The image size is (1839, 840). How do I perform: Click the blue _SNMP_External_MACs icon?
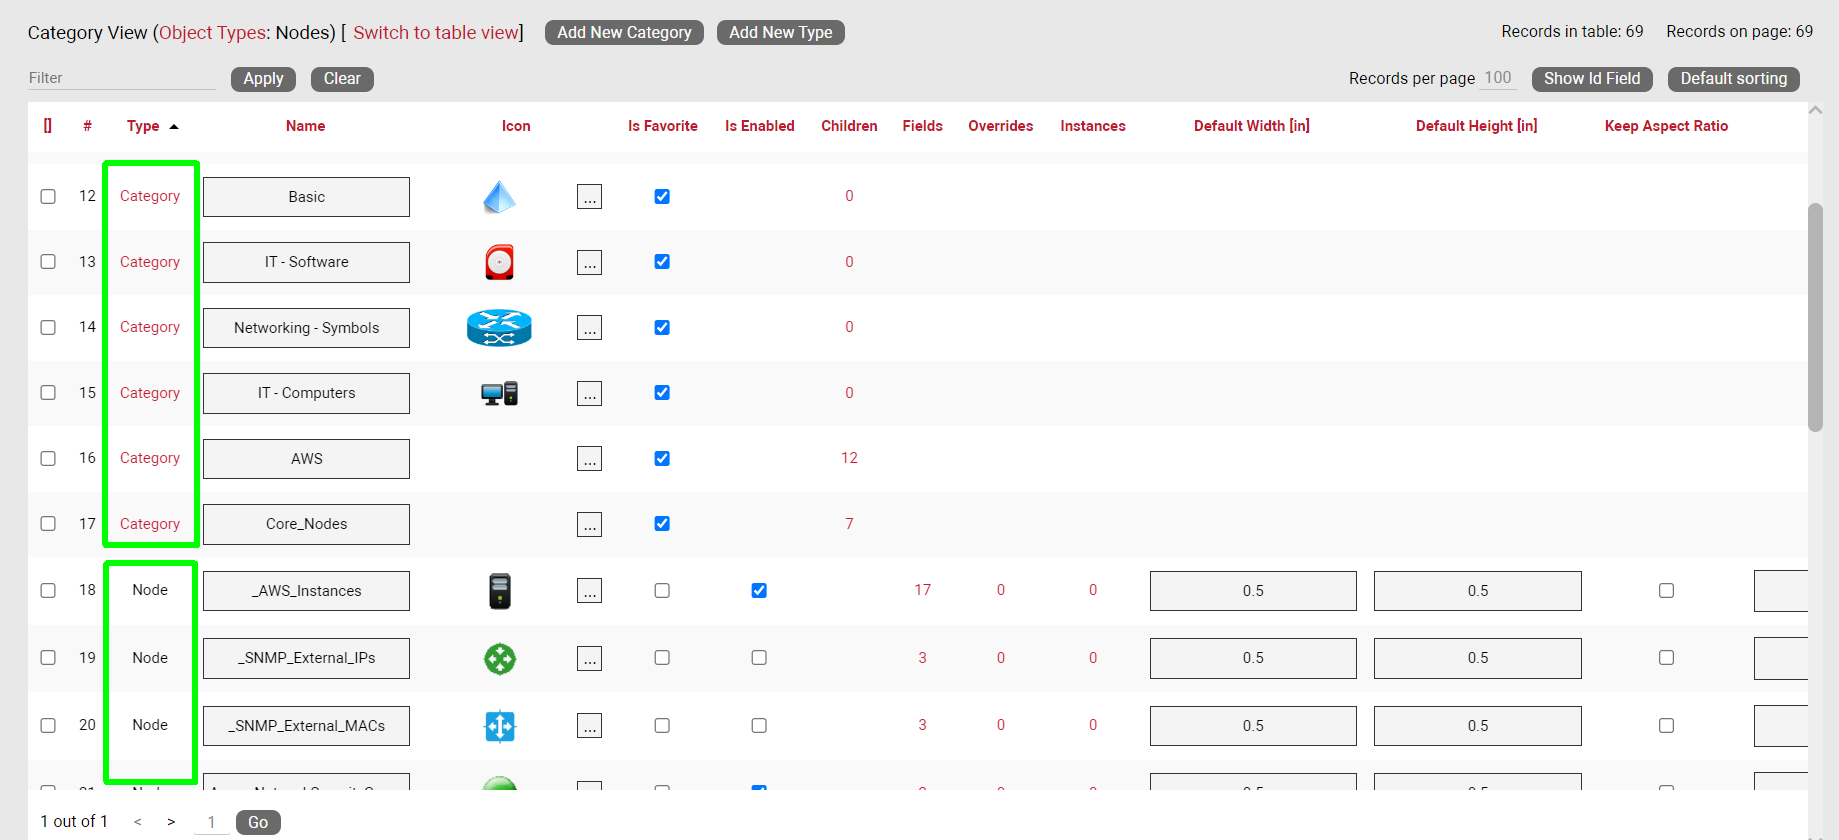pos(499,726)
